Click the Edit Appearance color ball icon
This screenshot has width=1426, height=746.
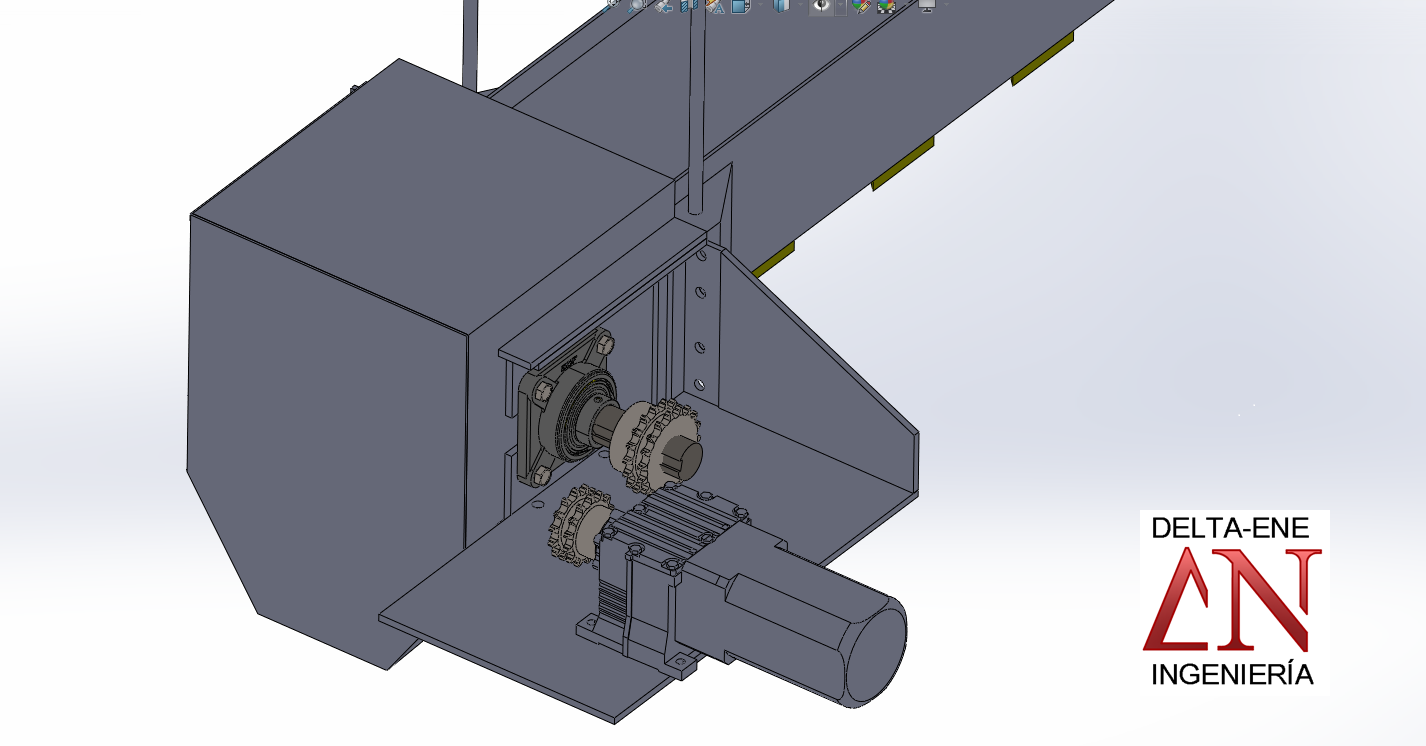coord(860,5)
